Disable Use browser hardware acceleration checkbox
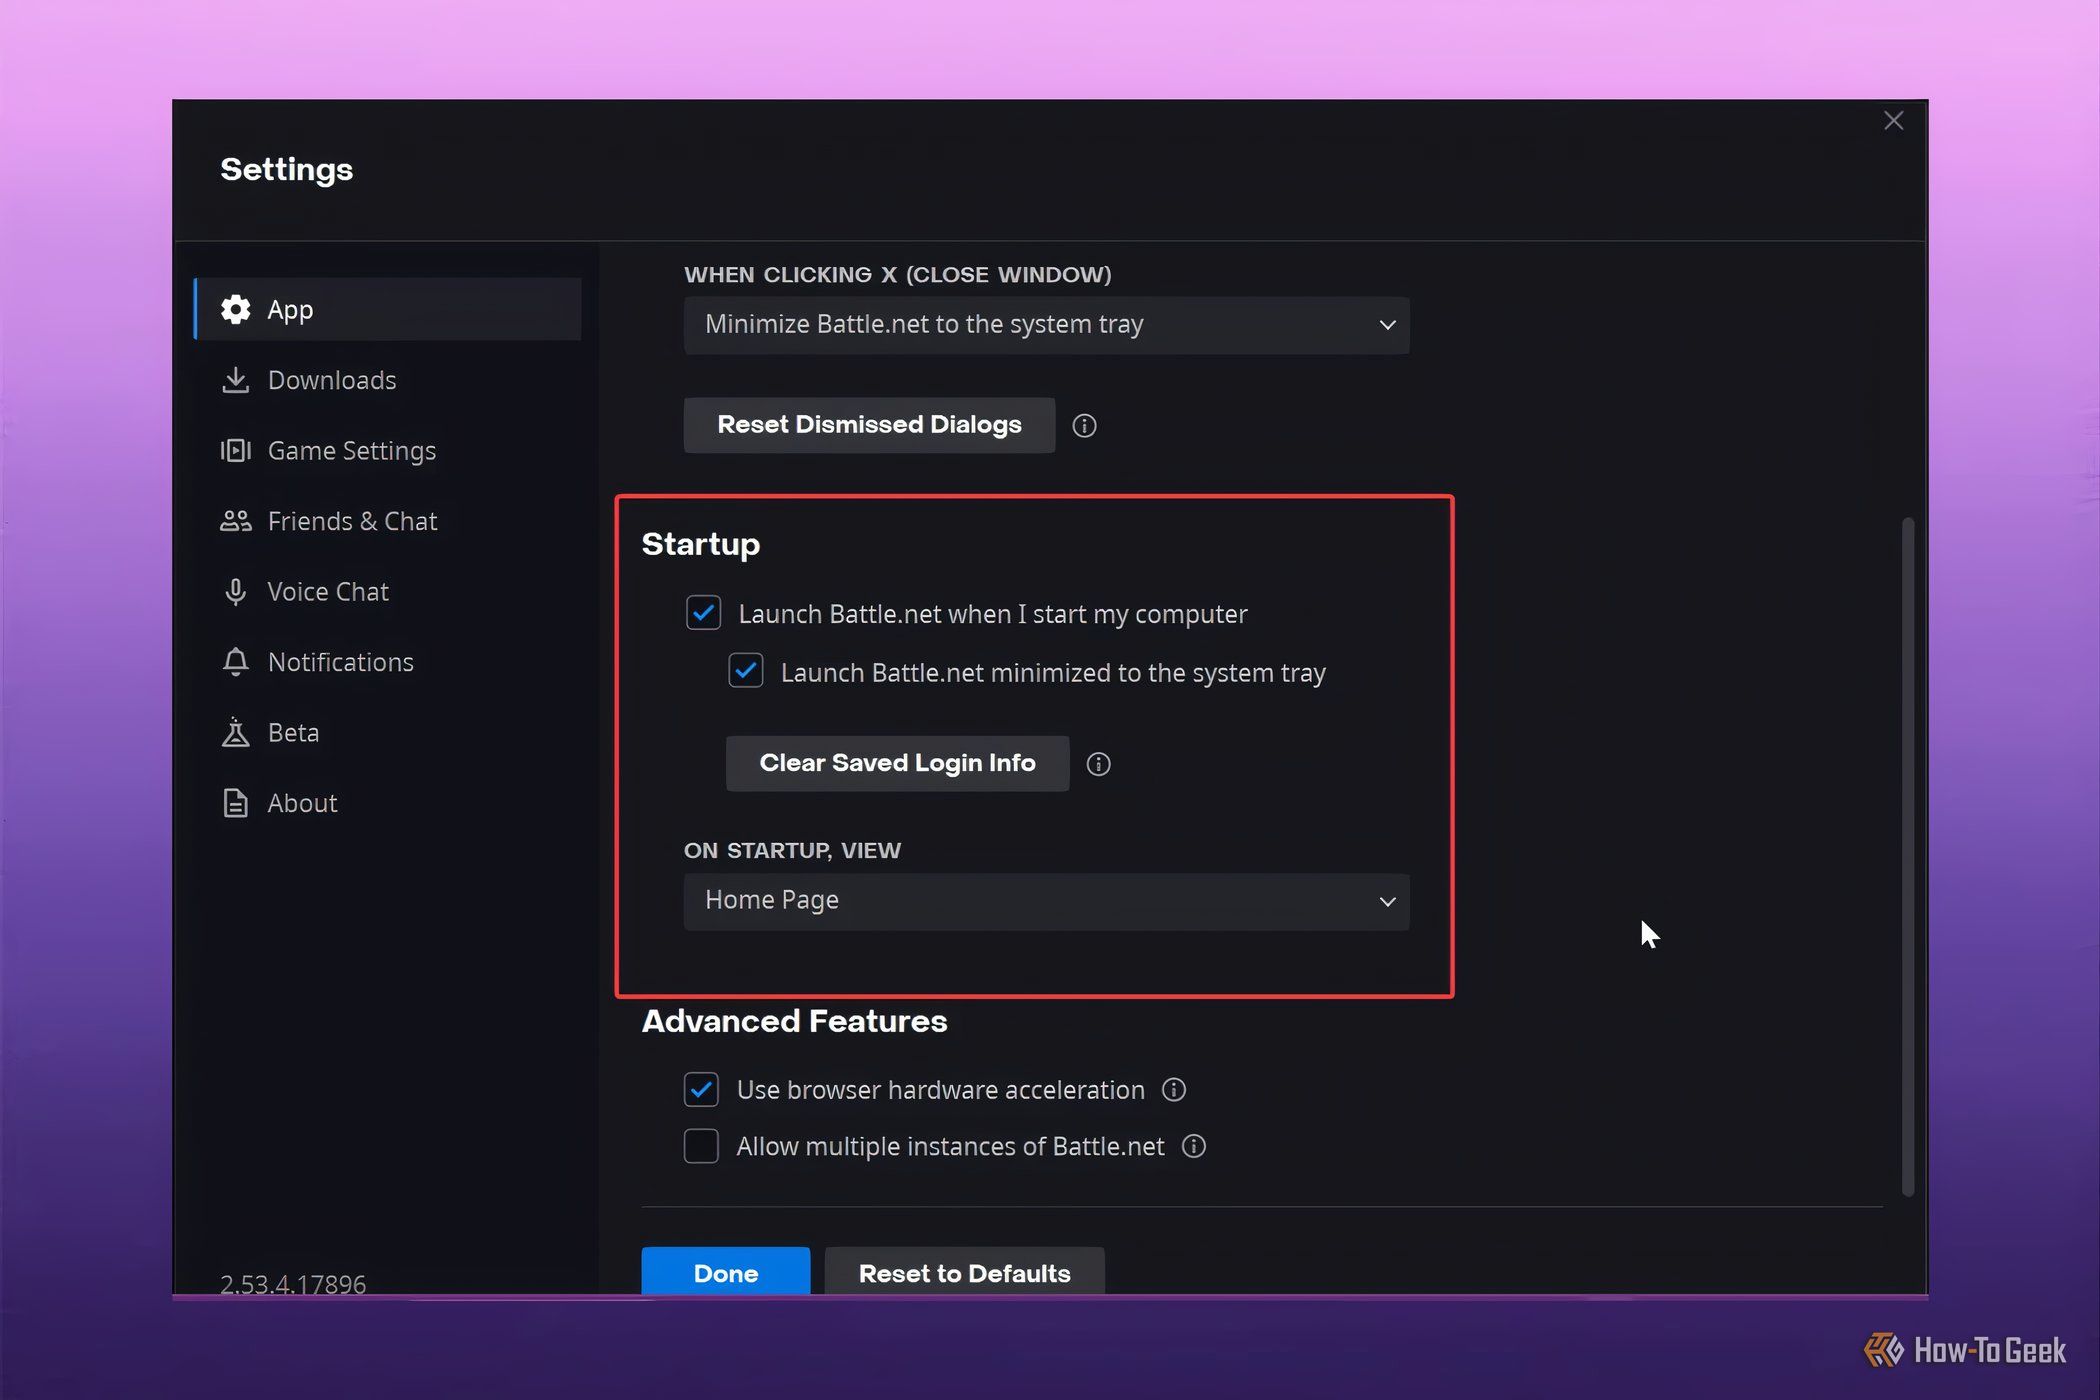The image size is (2100, 1400). (701, 1089)
